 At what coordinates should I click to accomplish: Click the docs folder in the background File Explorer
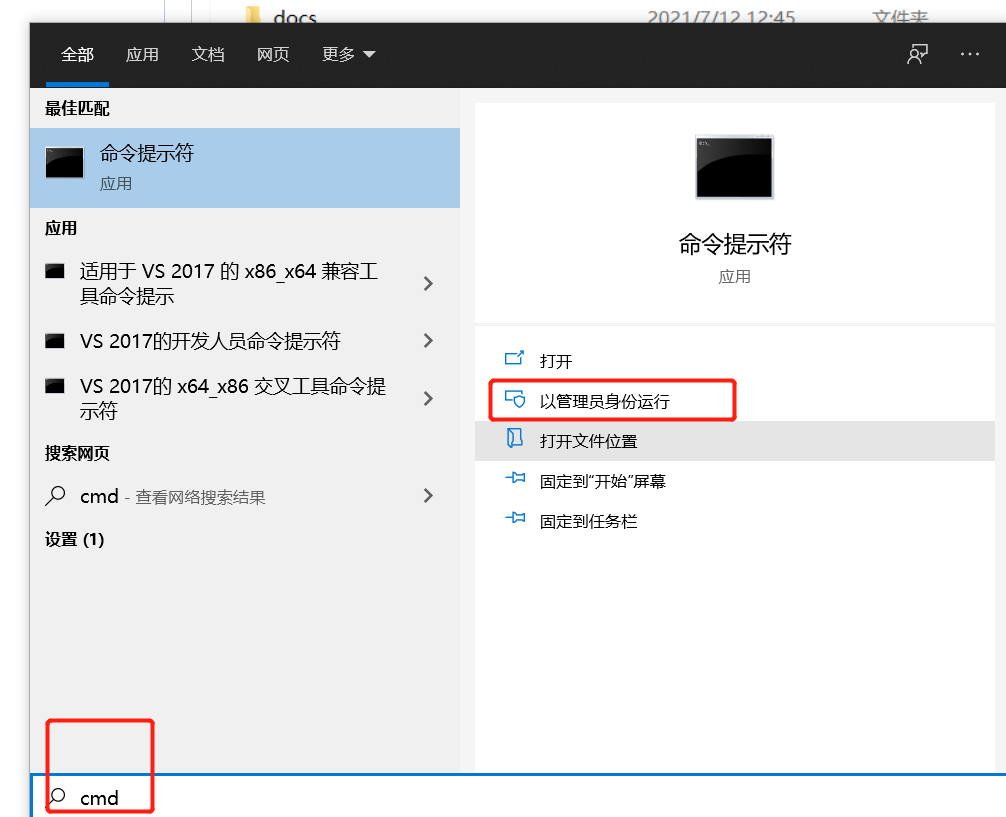(x=294, y=17)
